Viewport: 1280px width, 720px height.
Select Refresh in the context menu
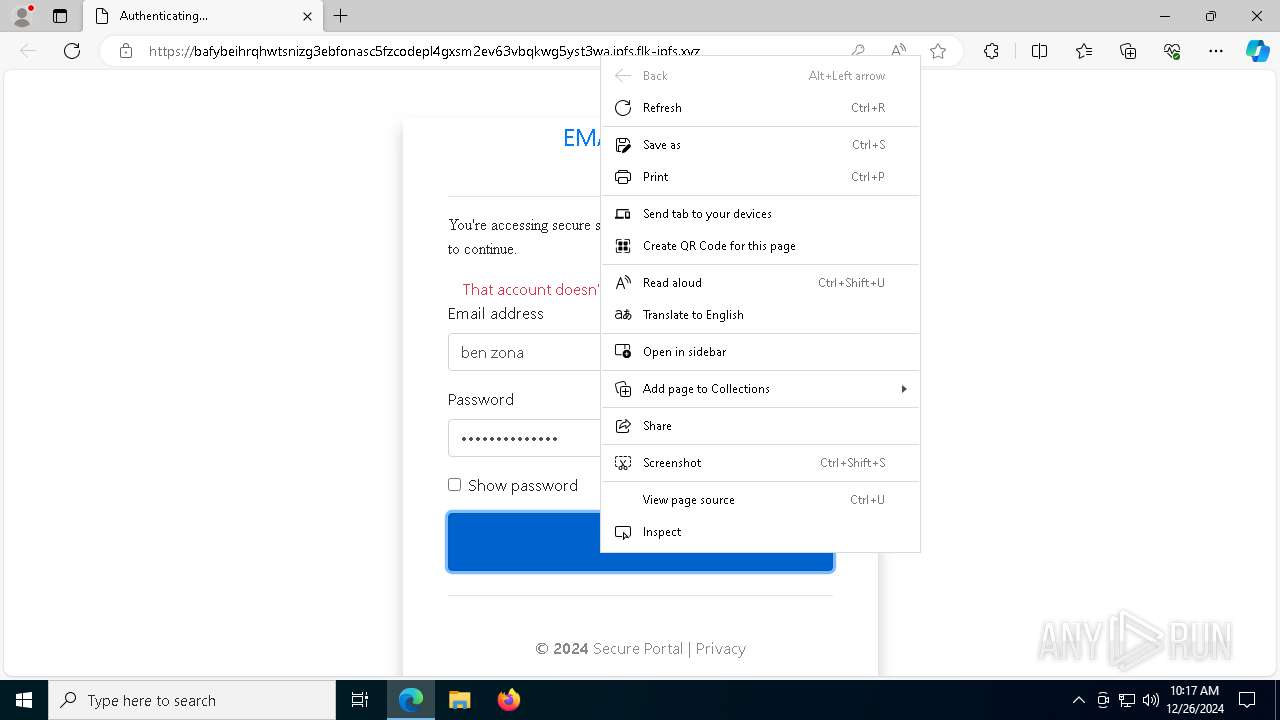pos(760,108)
